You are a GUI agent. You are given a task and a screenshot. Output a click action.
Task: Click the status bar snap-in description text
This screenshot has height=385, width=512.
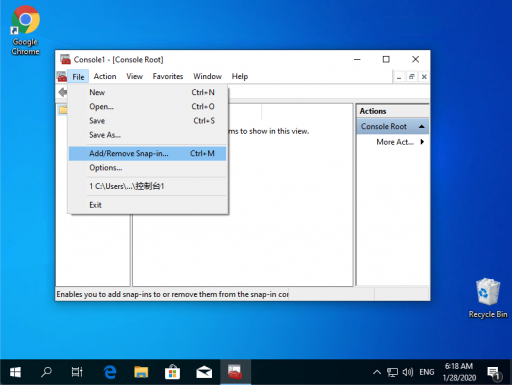point(172,294)
